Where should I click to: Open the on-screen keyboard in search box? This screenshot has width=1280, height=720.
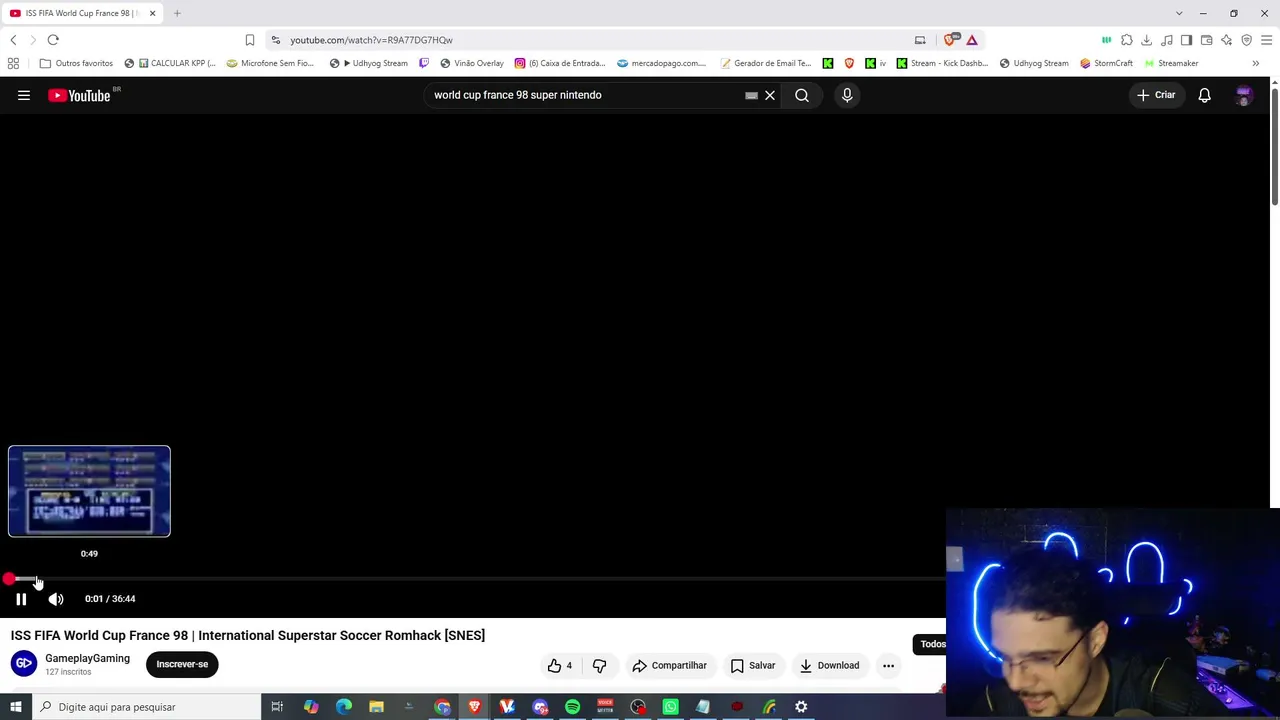(x=751, y=96)
